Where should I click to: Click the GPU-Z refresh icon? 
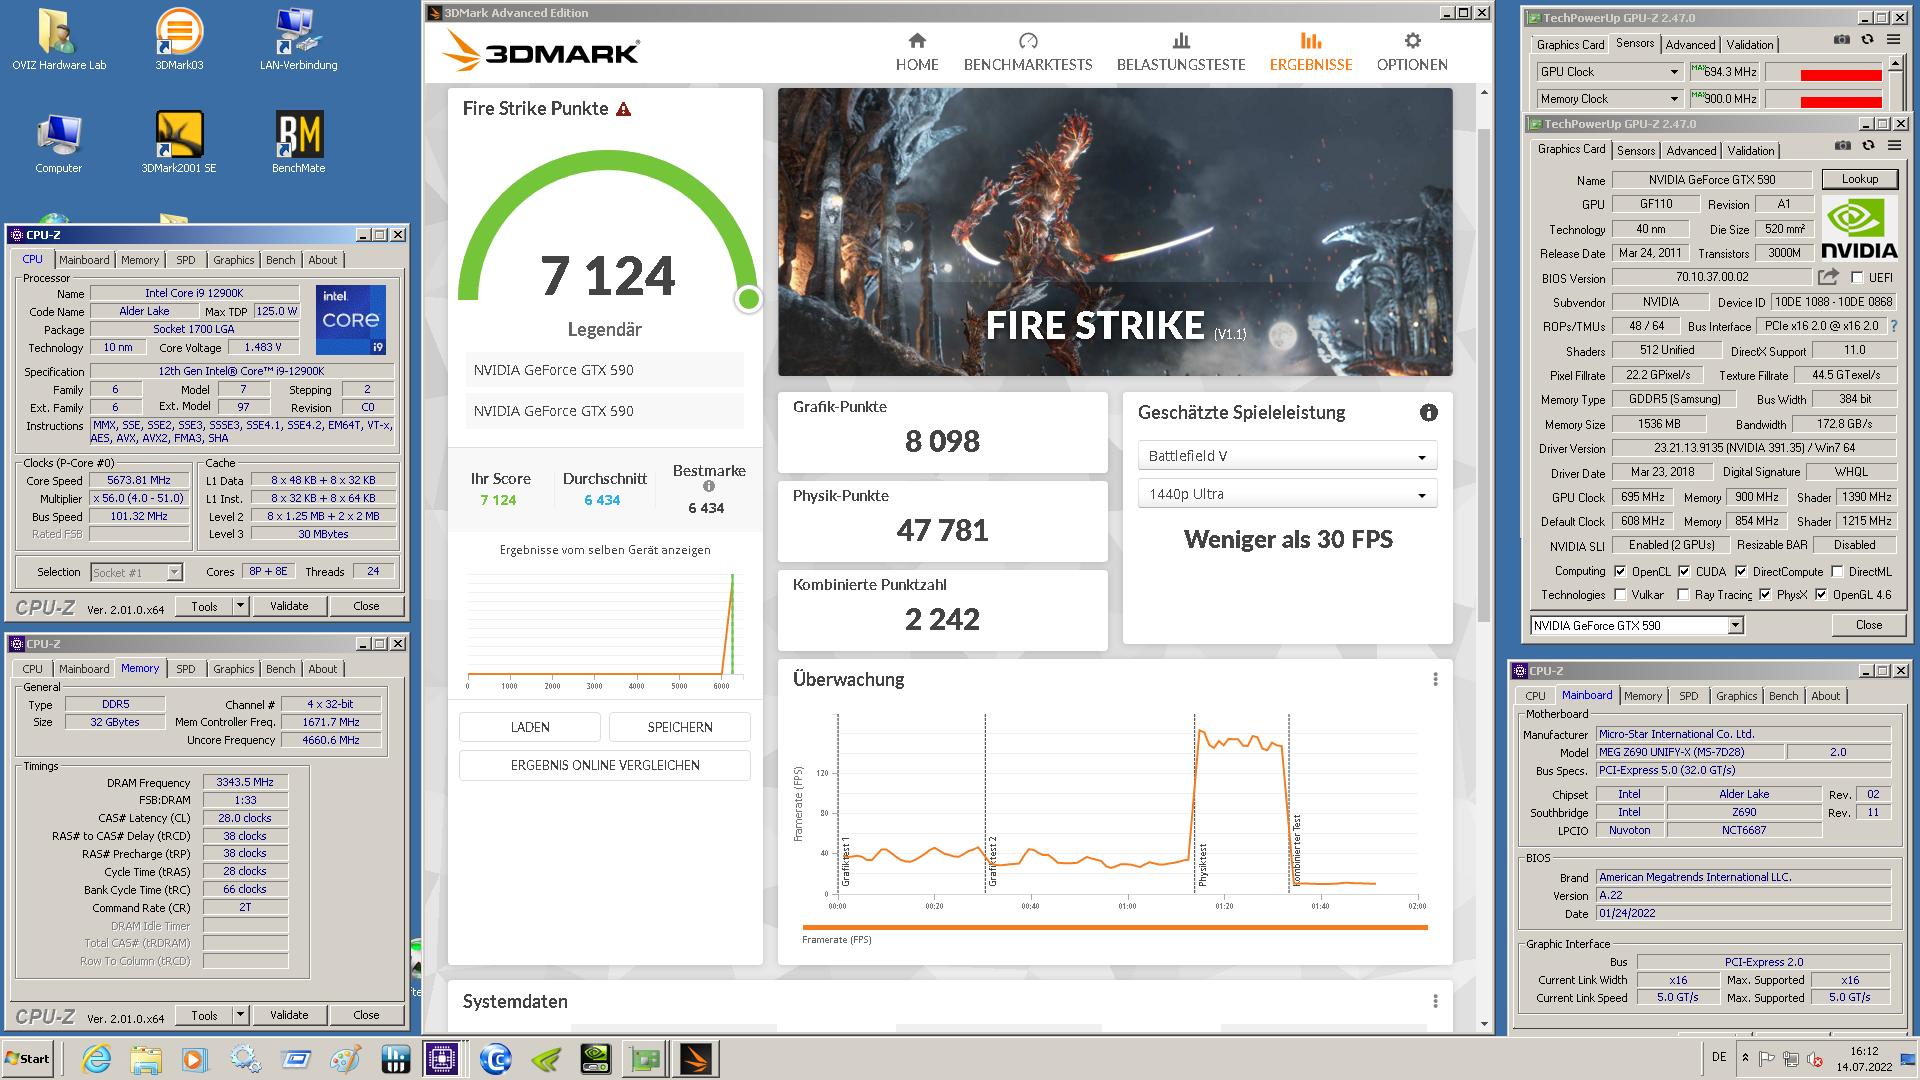[1868, 146]
